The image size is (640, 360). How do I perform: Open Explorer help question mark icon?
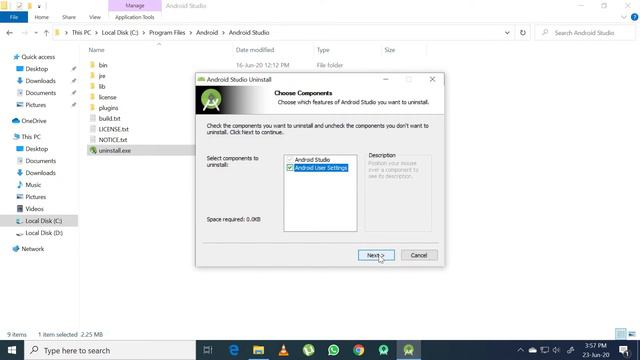(x=634, y=17)
